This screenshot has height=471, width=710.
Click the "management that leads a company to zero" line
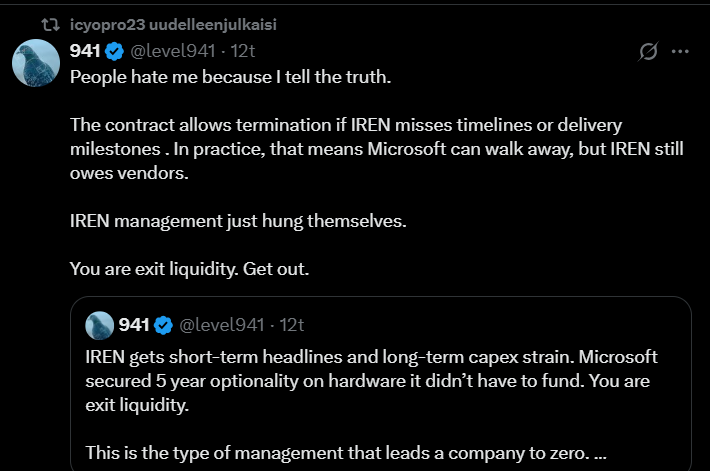pos(340,452)
